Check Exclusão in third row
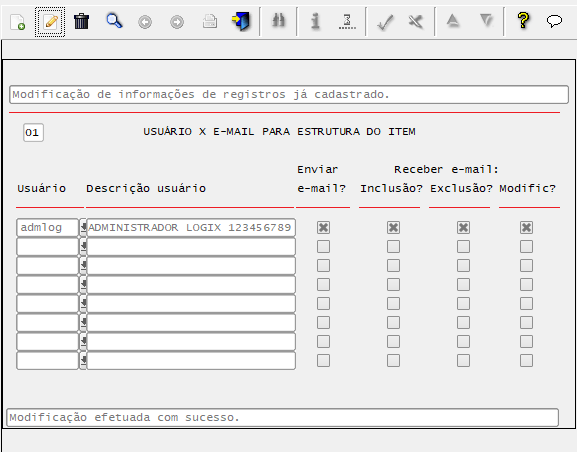This screenshot has height=452, width=577. (463, 265)
